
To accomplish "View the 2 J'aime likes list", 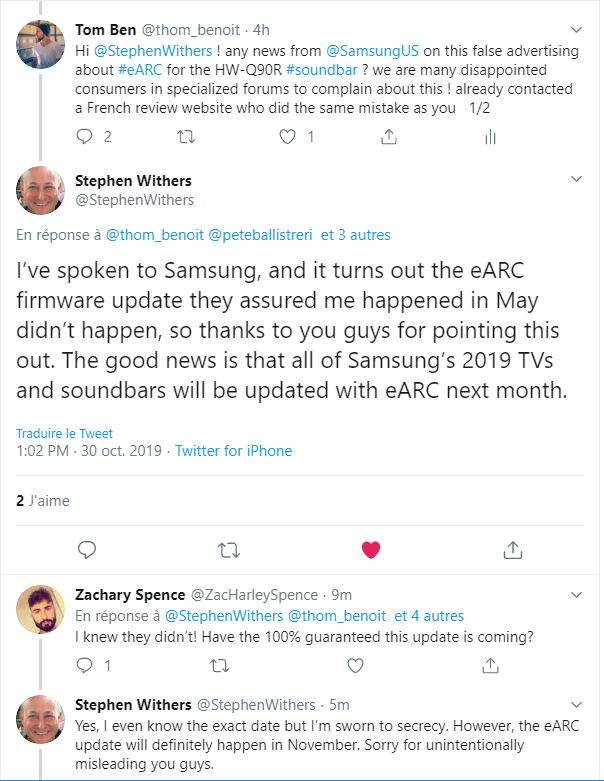I will click(x=43, y=500).
